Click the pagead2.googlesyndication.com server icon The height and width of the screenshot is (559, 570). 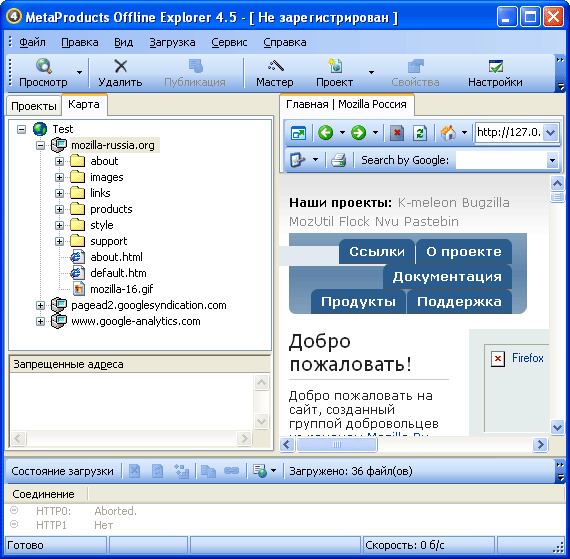tap(59, 305)
